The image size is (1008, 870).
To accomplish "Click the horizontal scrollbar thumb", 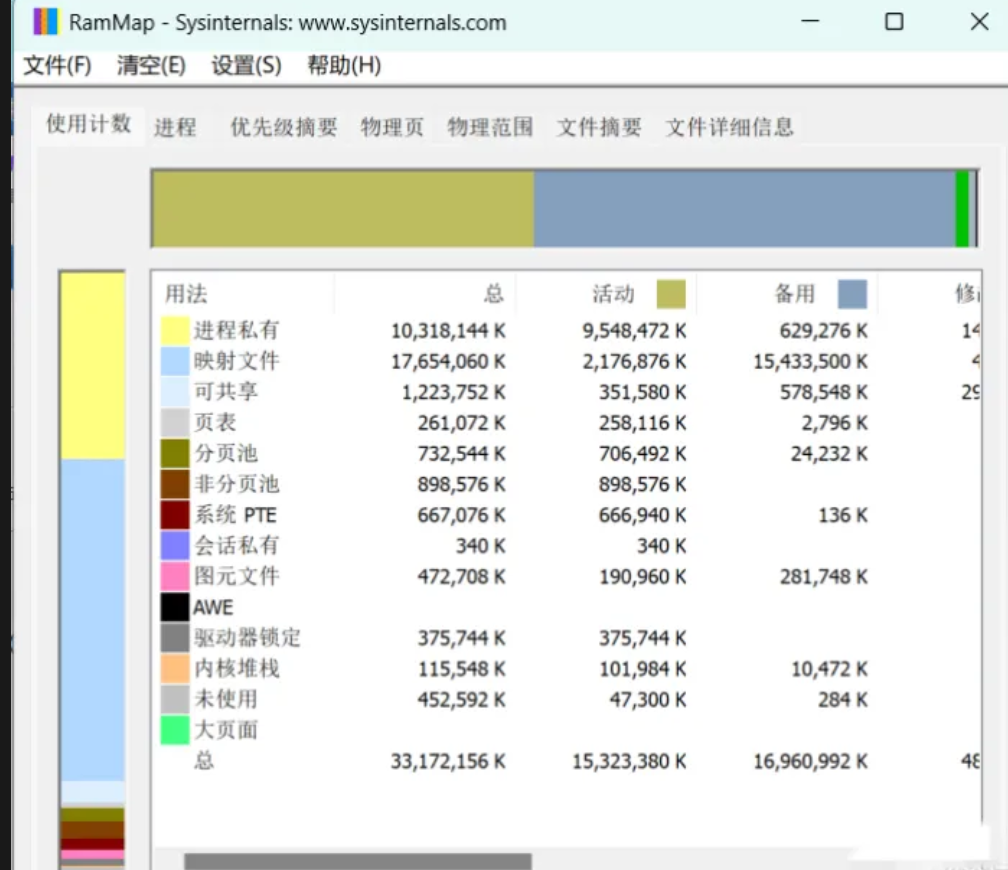I will pyautogui.click(x=357, y=862).
